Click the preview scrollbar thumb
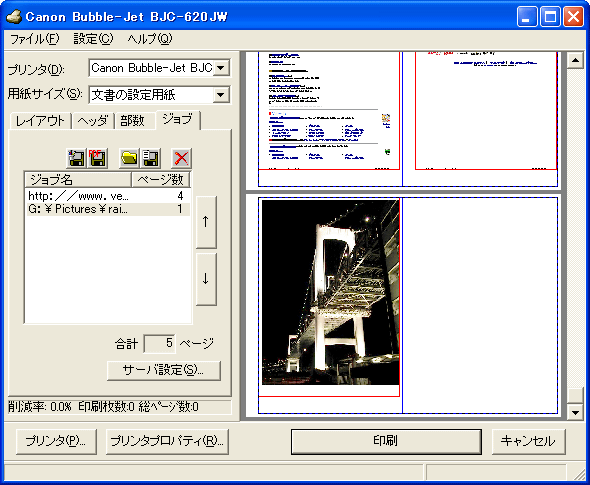 pos(575,395)
